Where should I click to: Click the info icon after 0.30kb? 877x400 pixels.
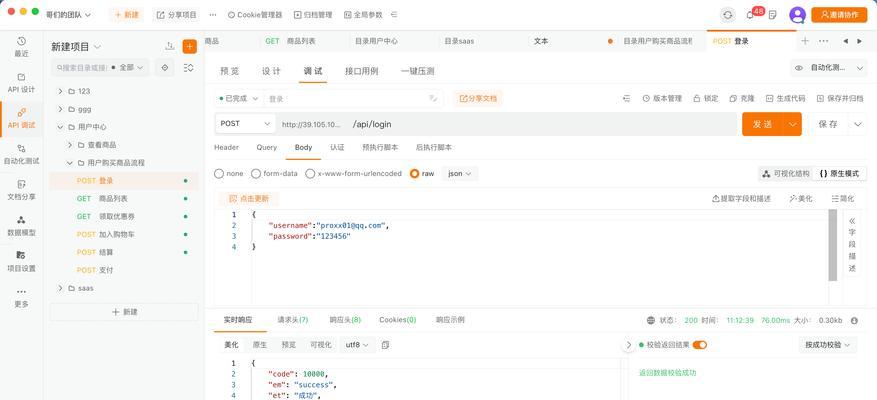tap(854, 321)
